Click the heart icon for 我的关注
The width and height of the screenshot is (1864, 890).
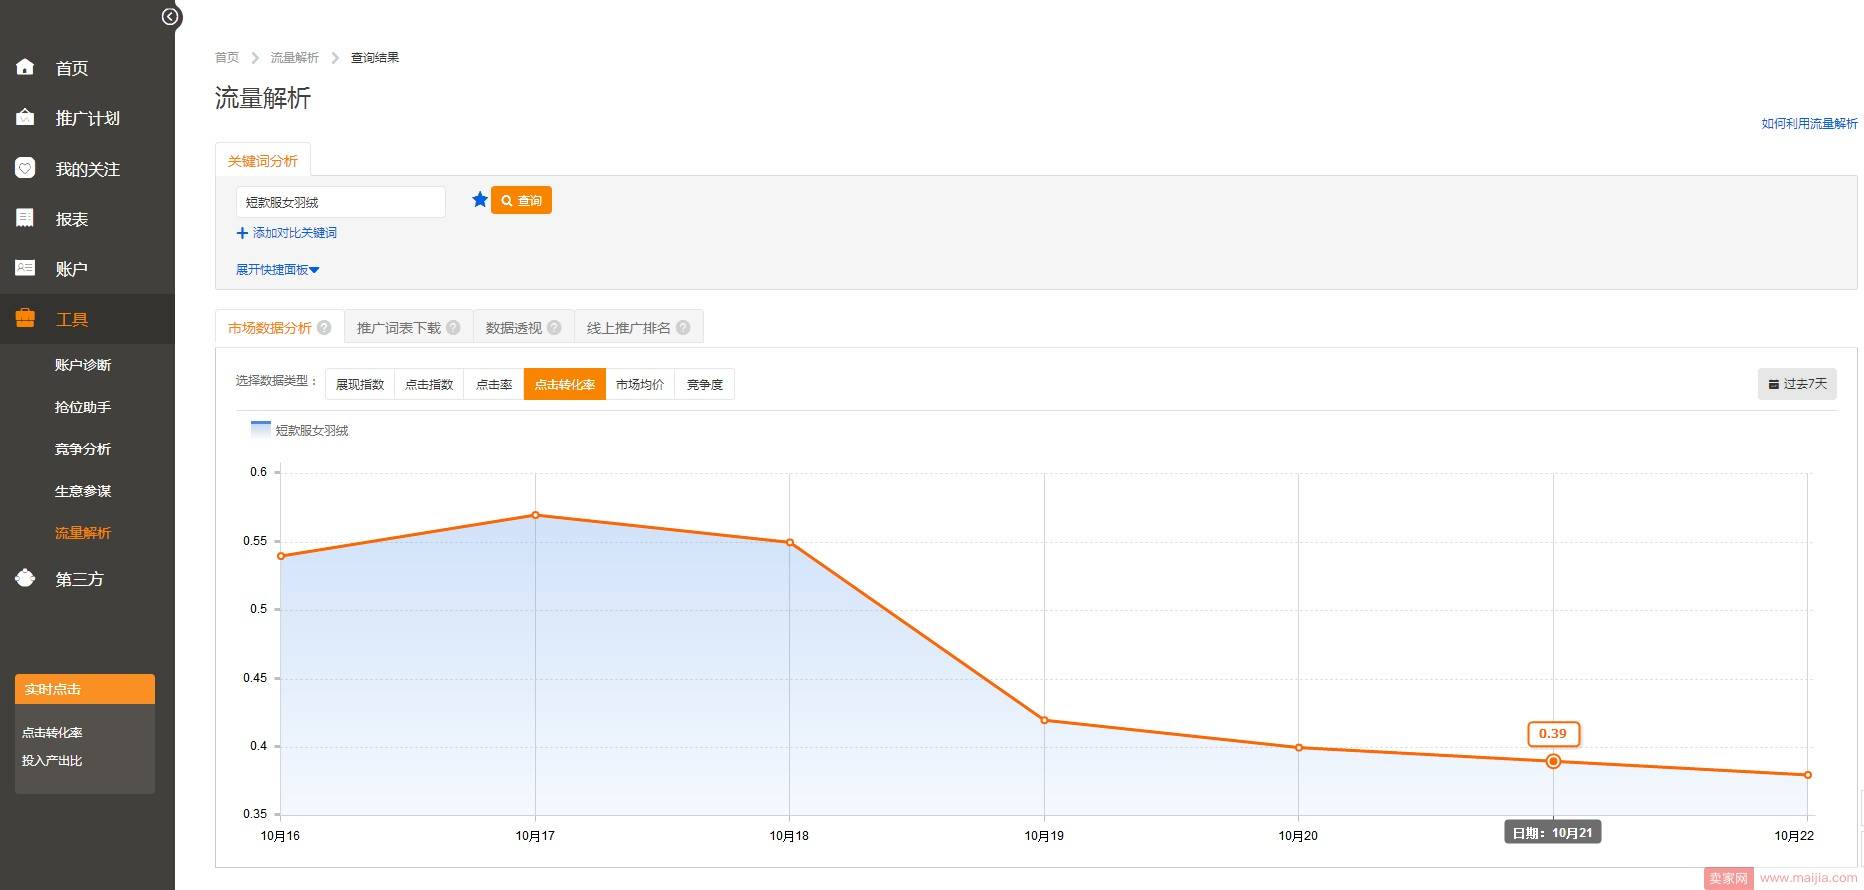point(25,168)
